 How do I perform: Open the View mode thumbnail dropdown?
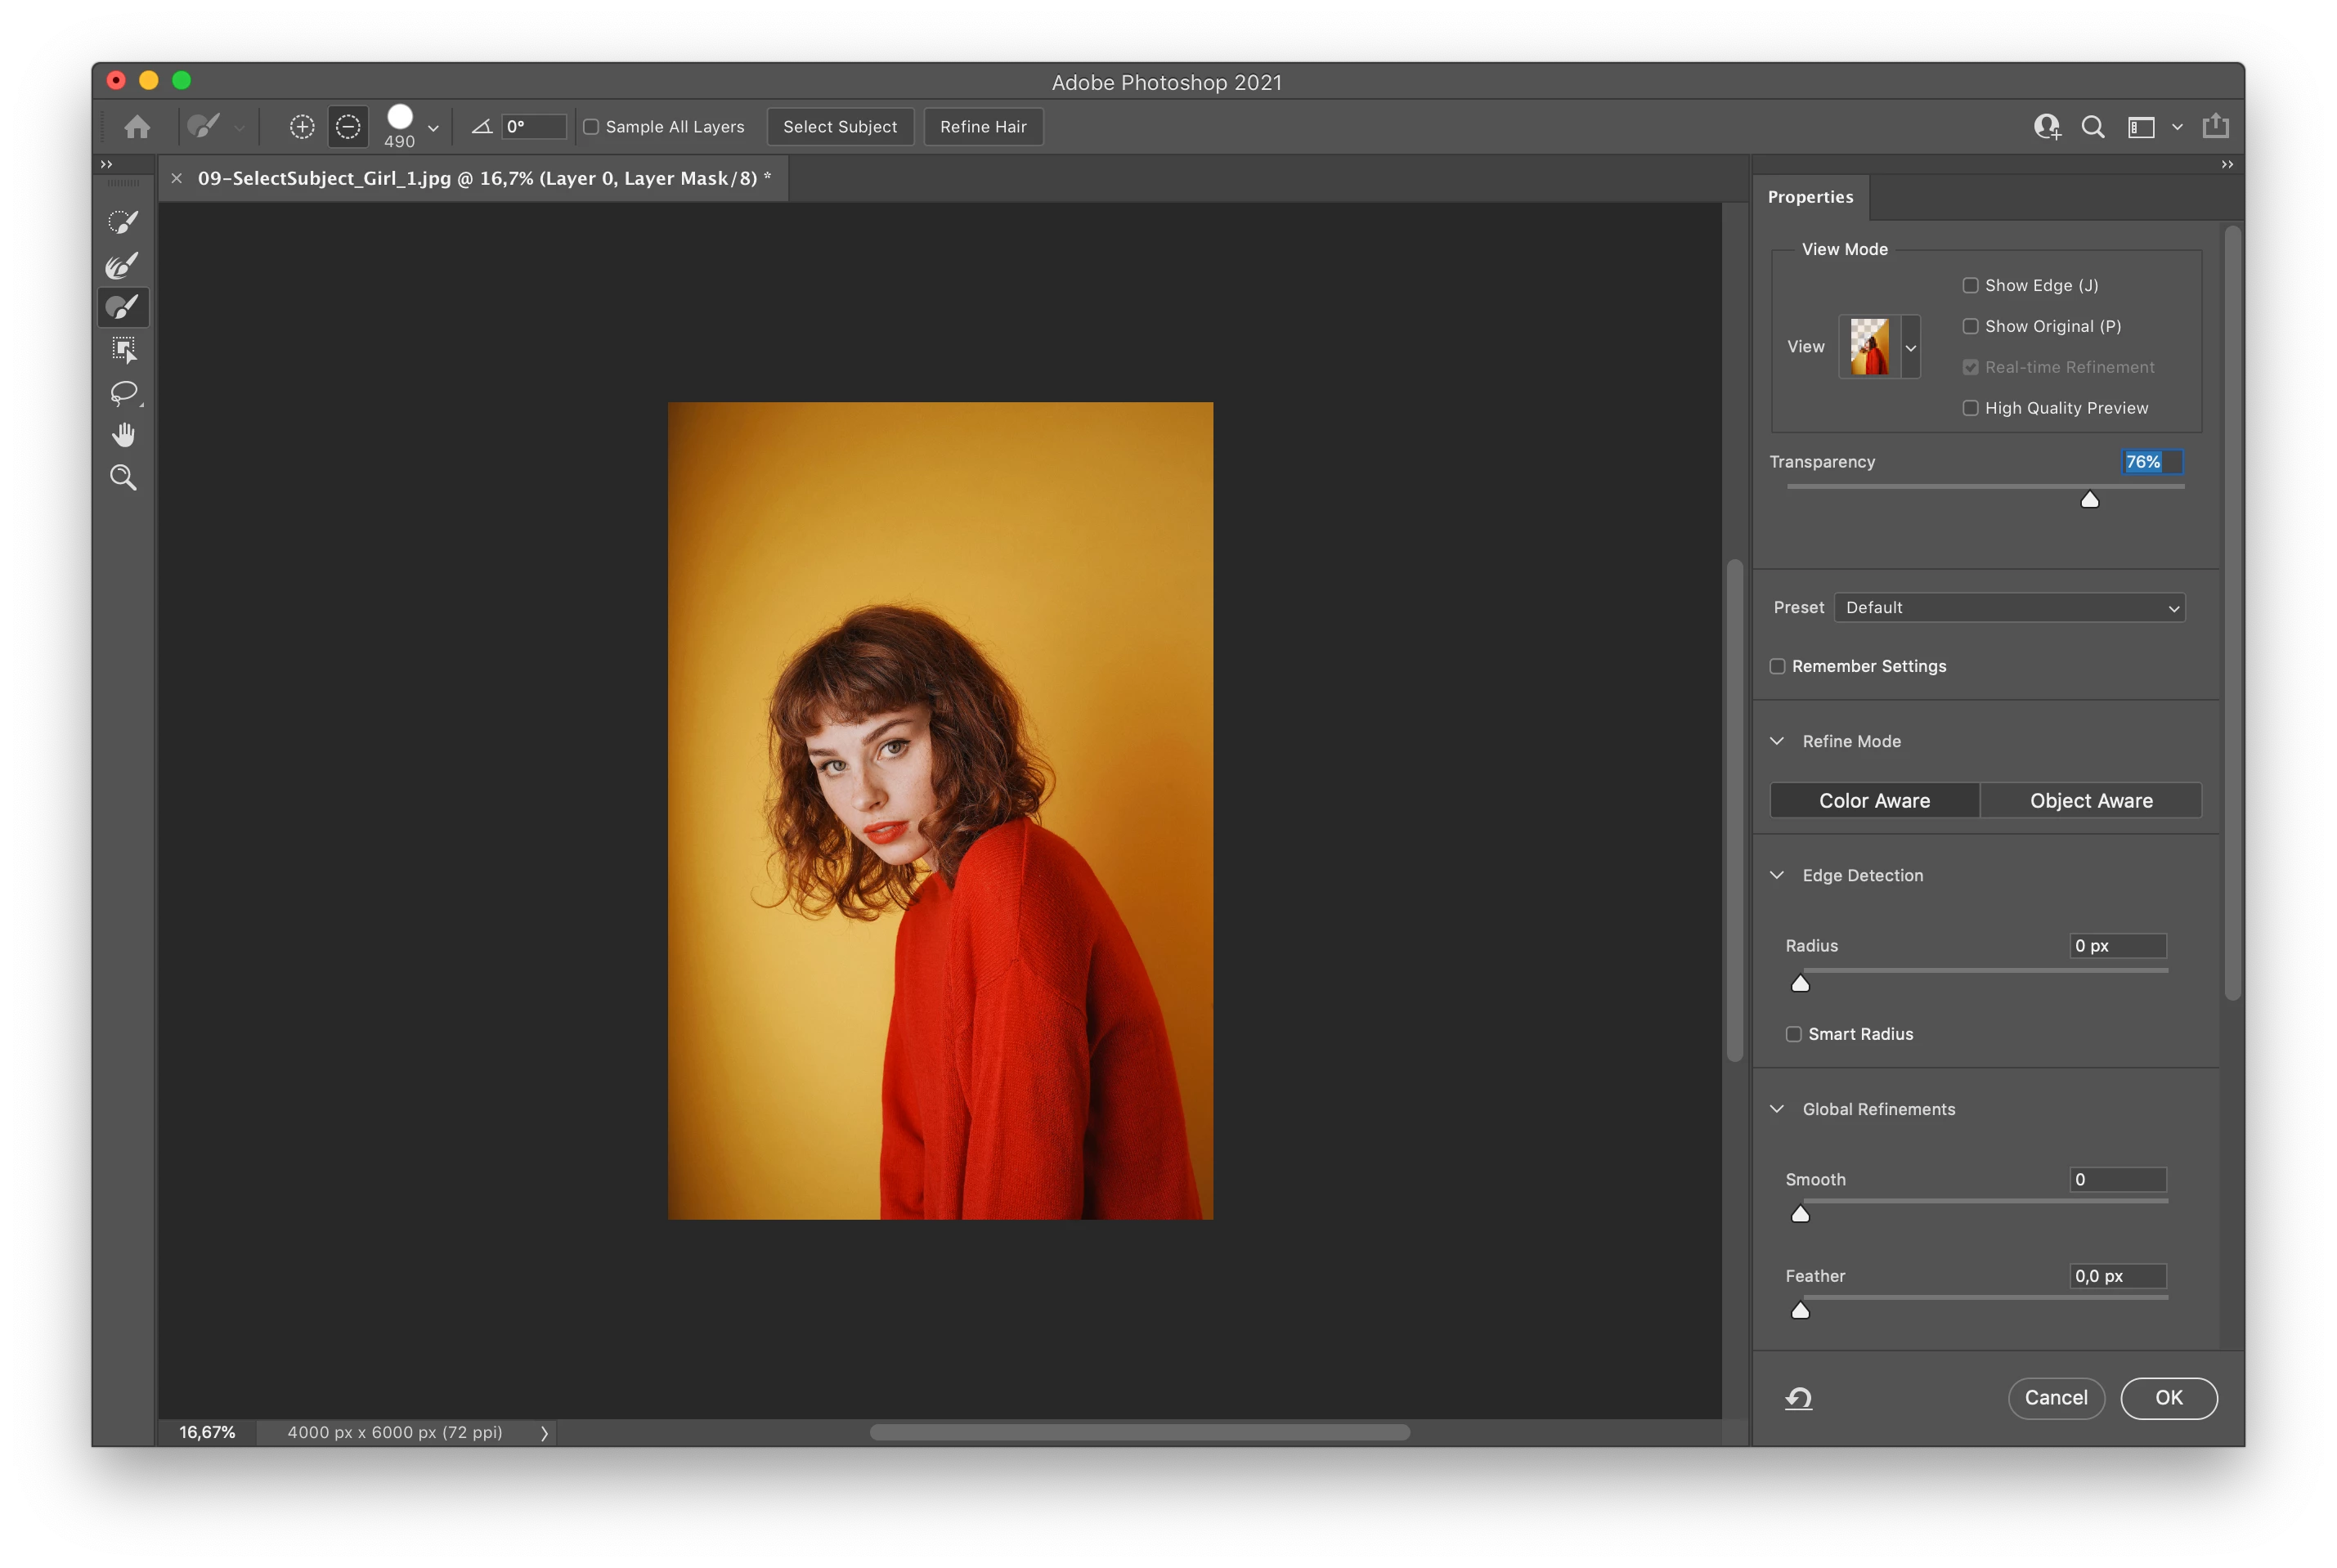pyautogui.click(x=1910, y=348)
